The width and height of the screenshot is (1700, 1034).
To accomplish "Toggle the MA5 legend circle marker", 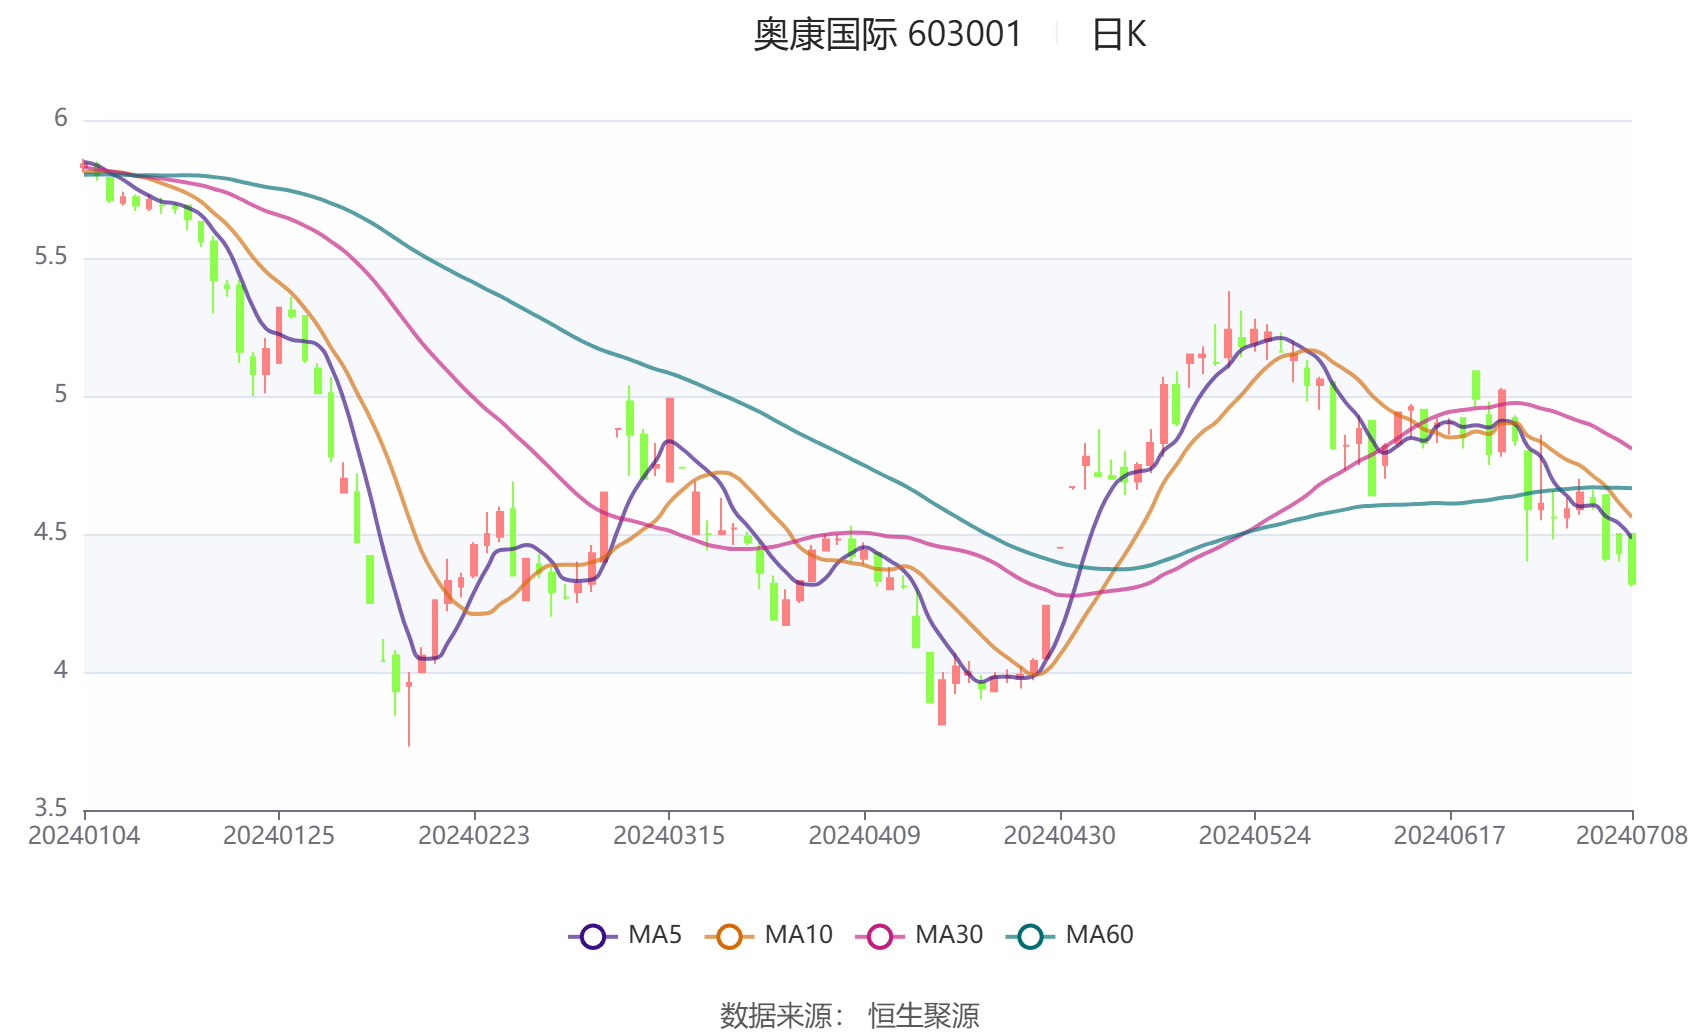I will 593,937.
